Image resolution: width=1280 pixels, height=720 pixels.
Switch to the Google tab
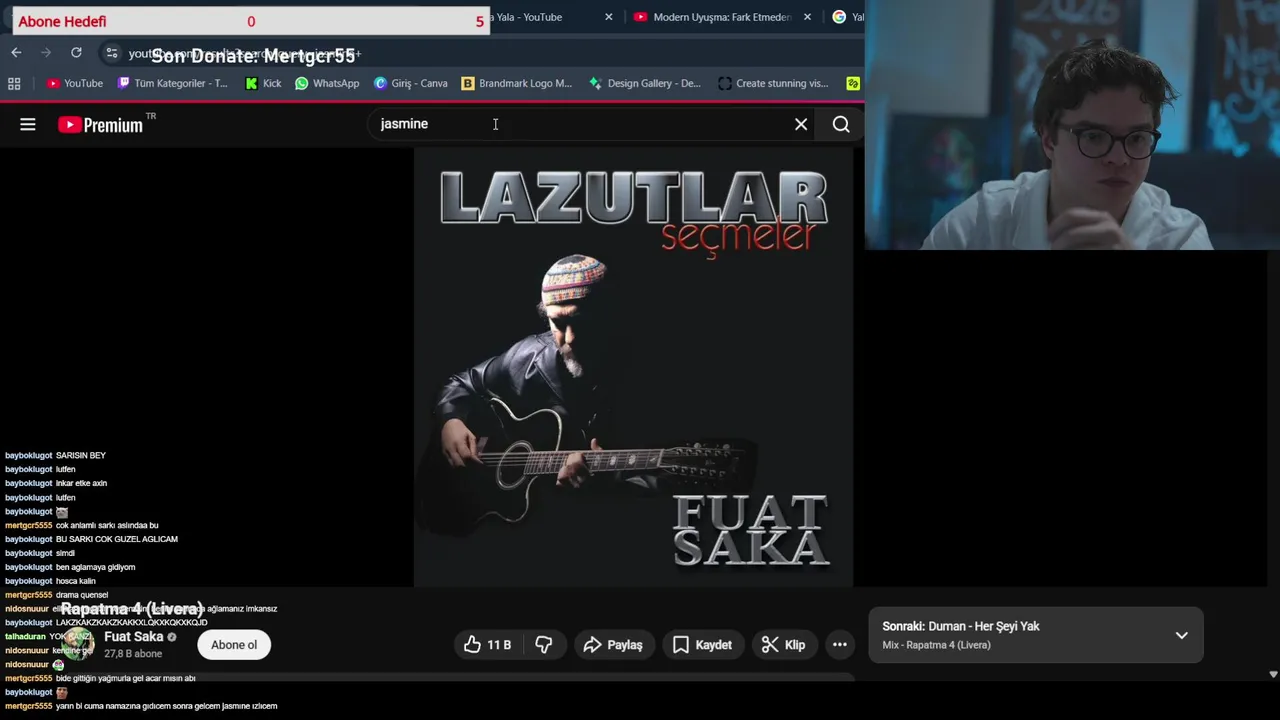[x=846, y=17]
